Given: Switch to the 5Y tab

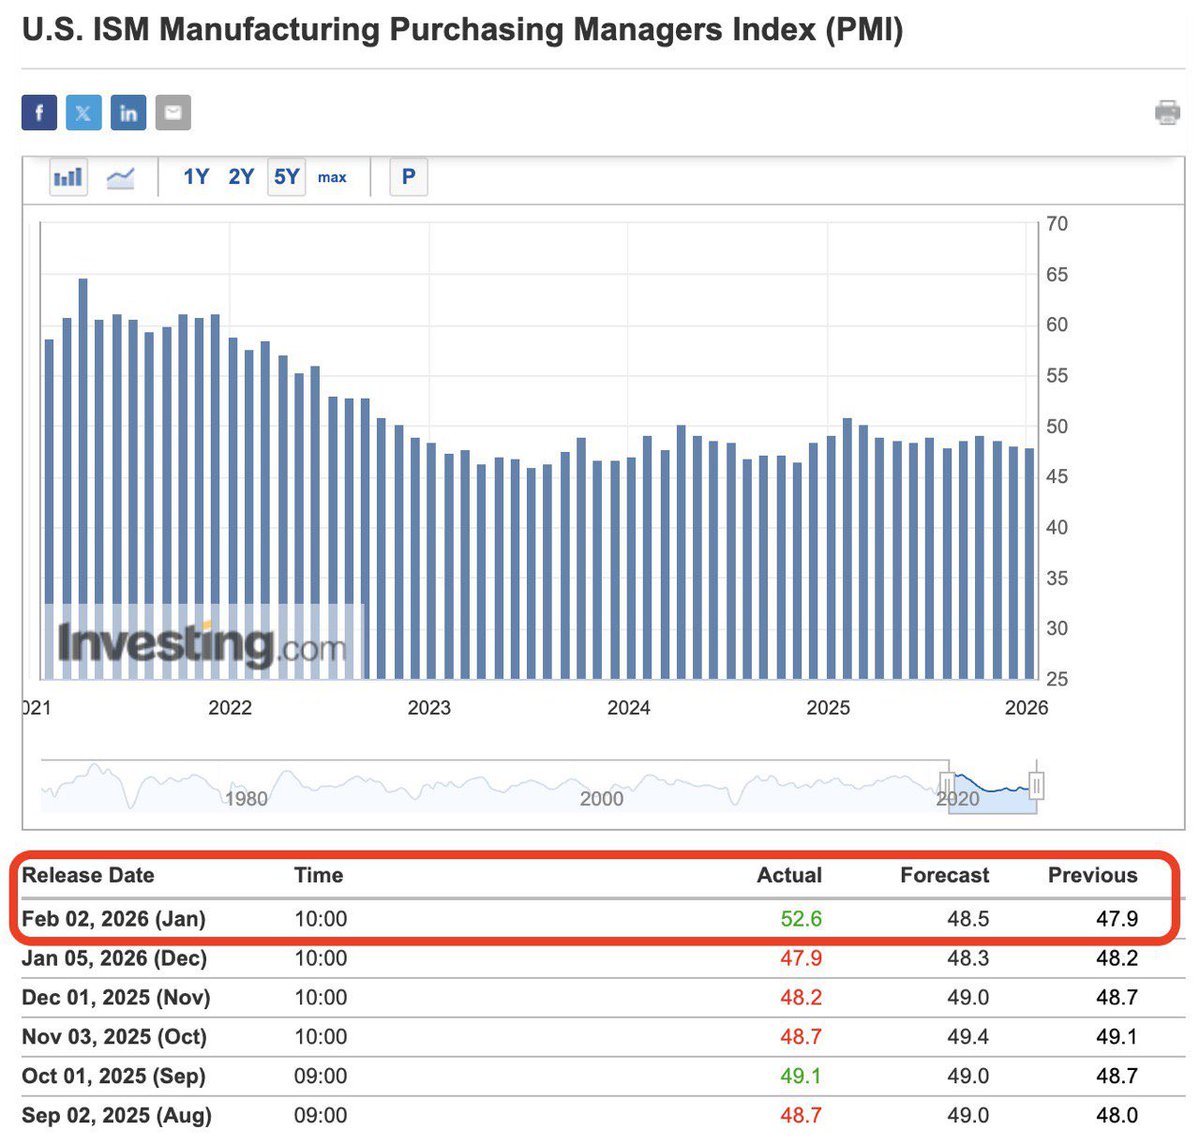Looking at the screenshot, I should click(286, 176).
